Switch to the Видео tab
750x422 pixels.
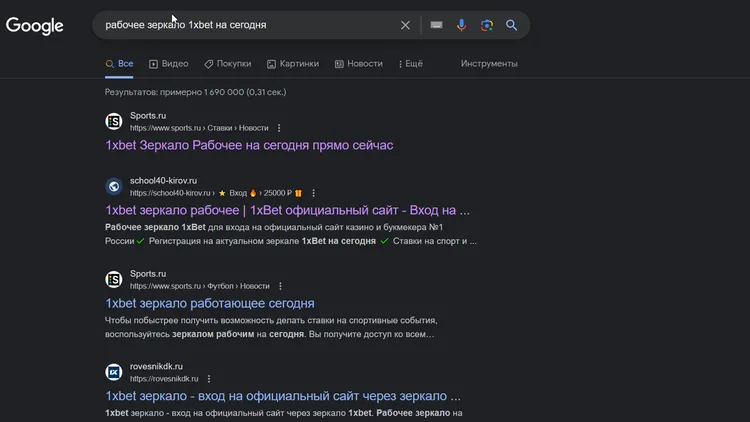click(168, 64)
